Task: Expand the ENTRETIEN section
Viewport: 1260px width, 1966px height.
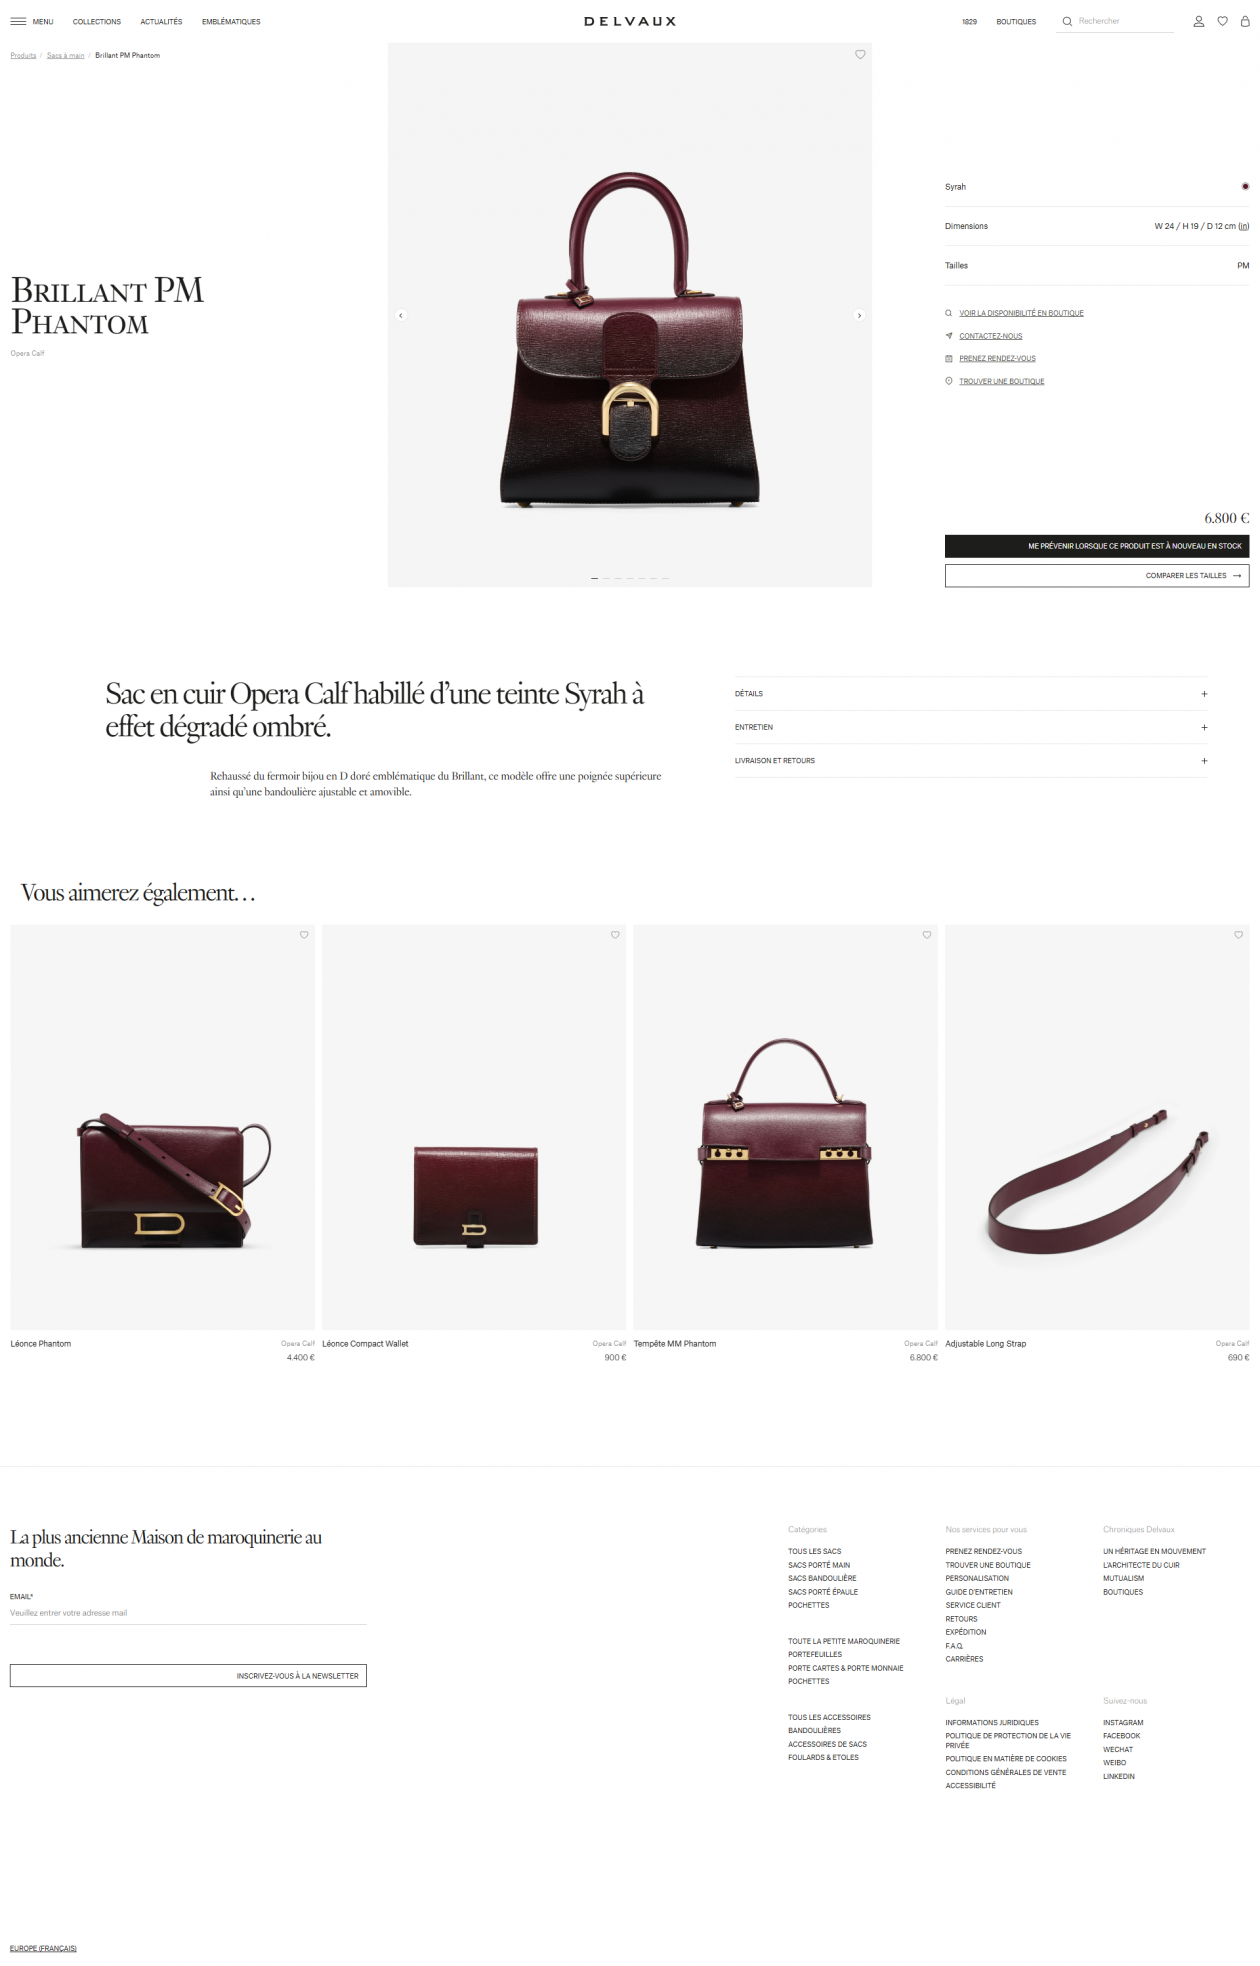Action: [971, 727]
